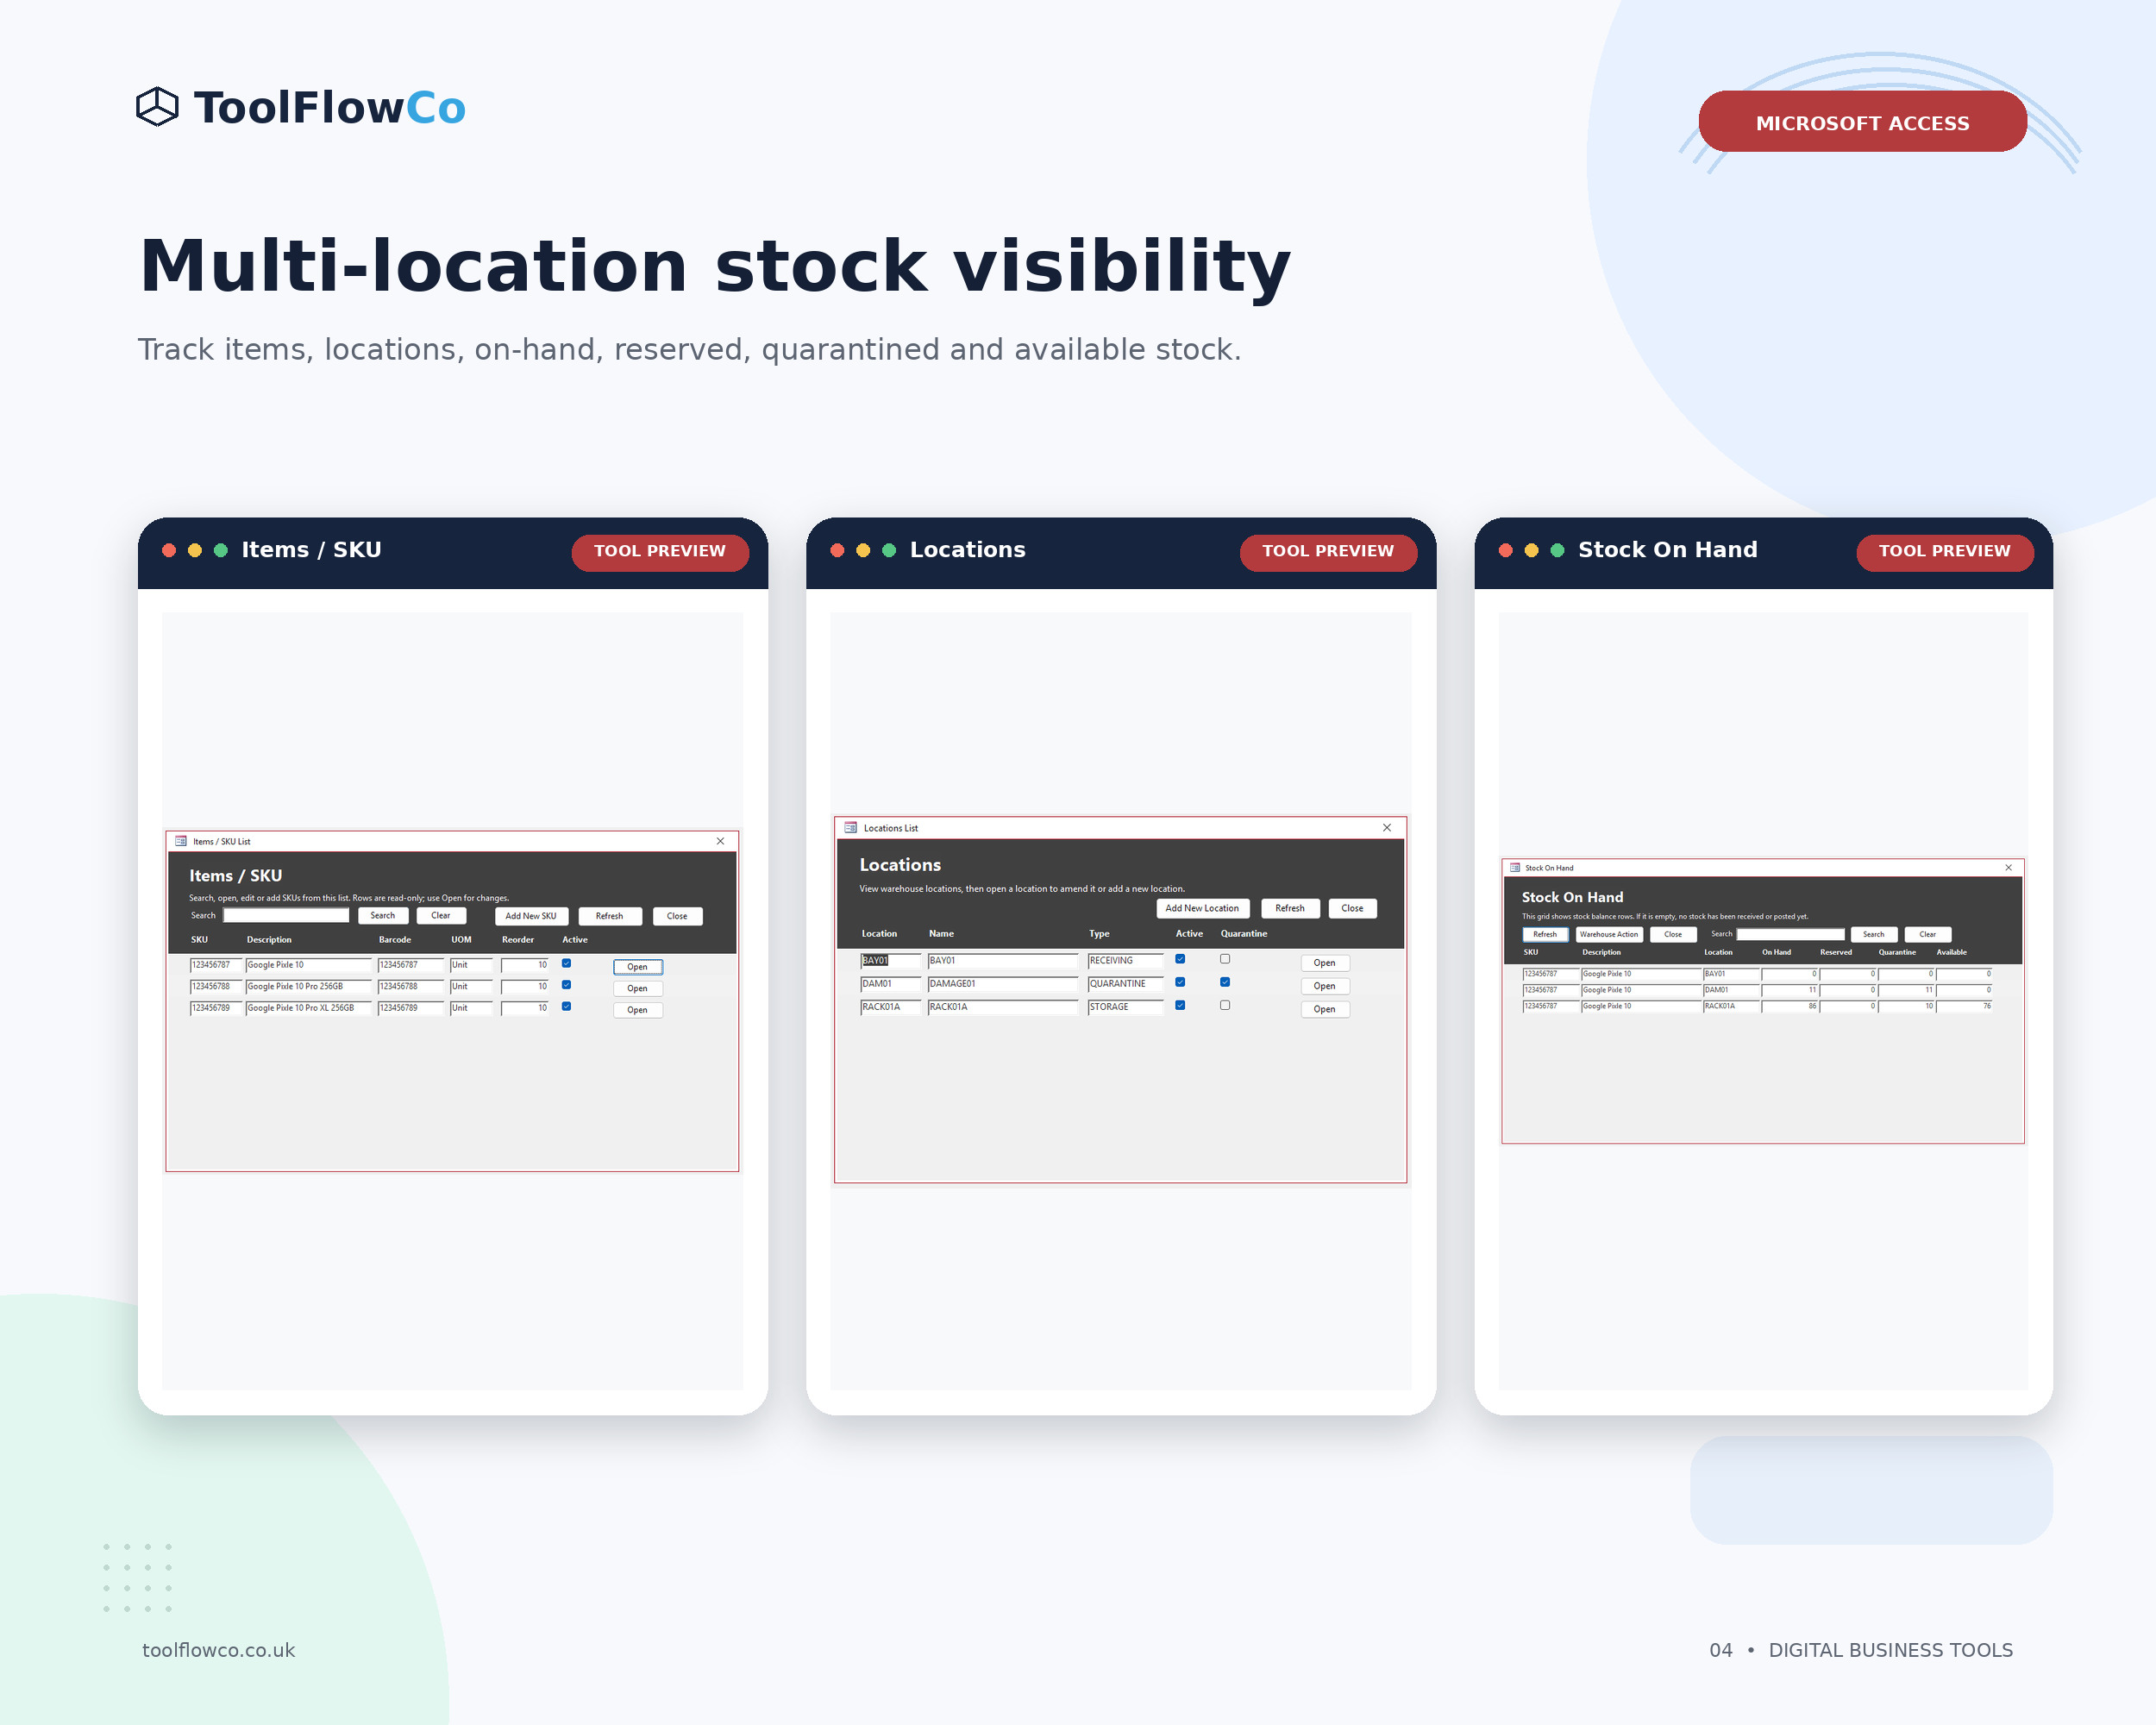Toggle Active checkbox for SKU 123456787

(566, 964)
